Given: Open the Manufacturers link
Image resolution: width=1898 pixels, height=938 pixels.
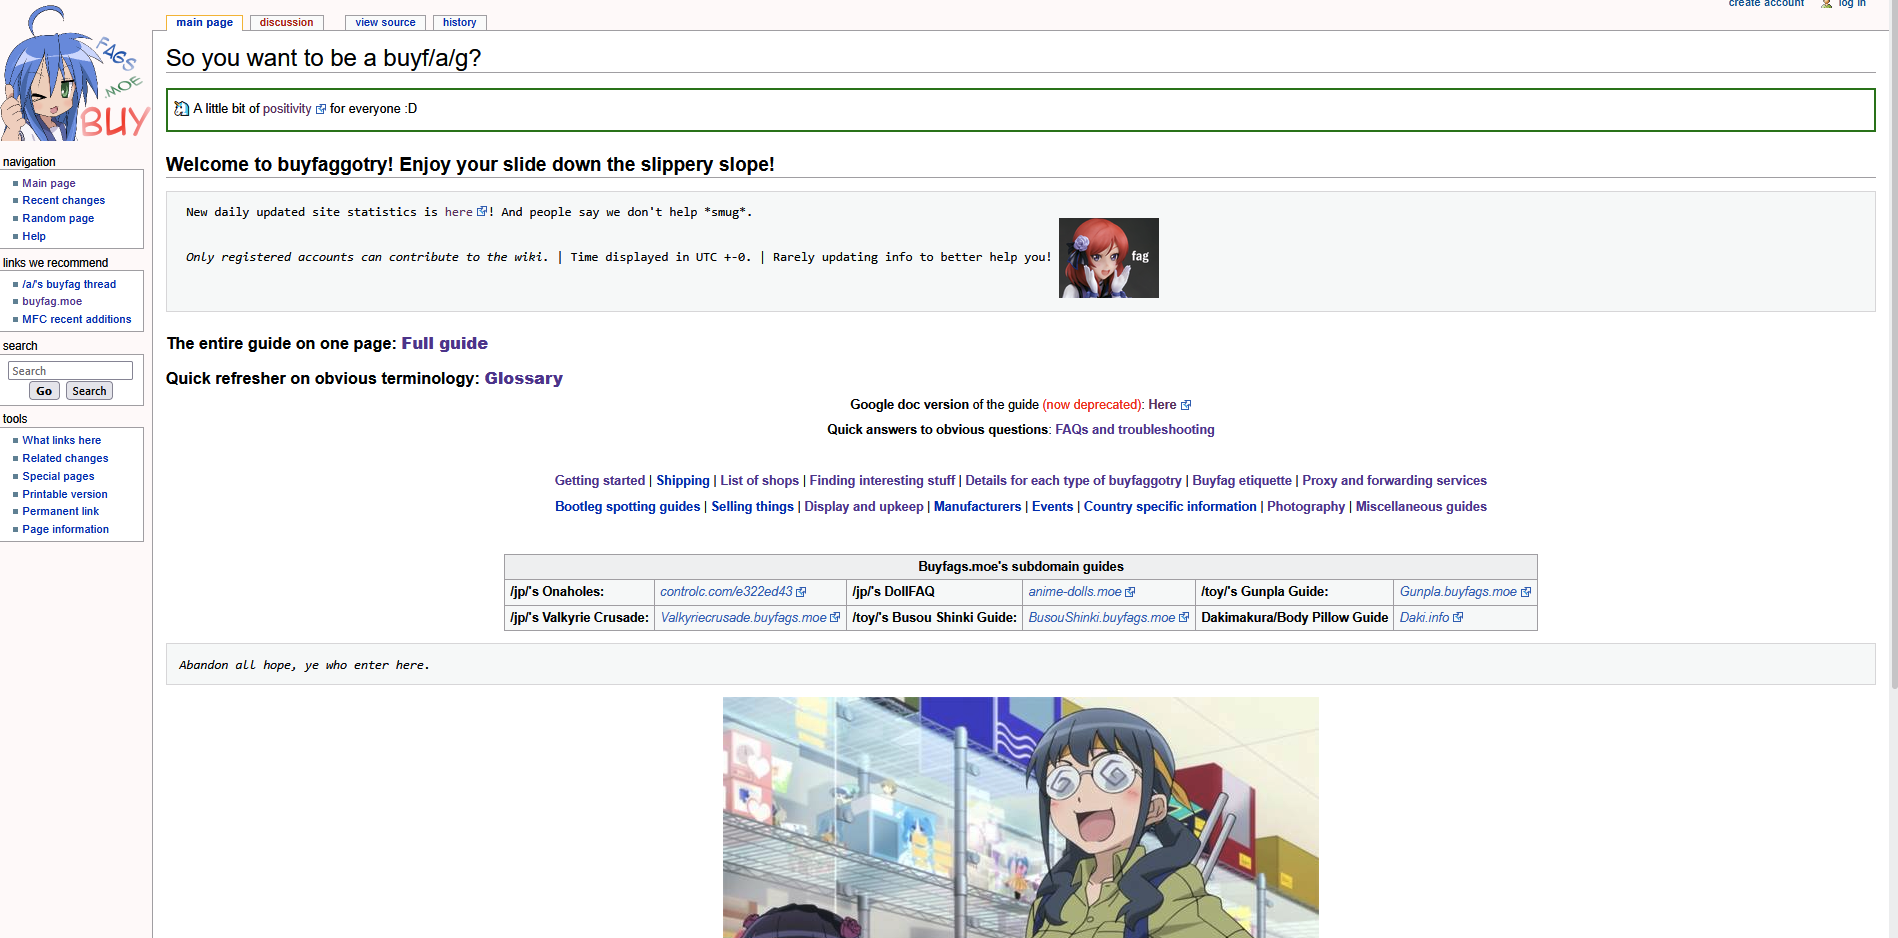Looking at the screenshot, I should (x=978, y=507).
